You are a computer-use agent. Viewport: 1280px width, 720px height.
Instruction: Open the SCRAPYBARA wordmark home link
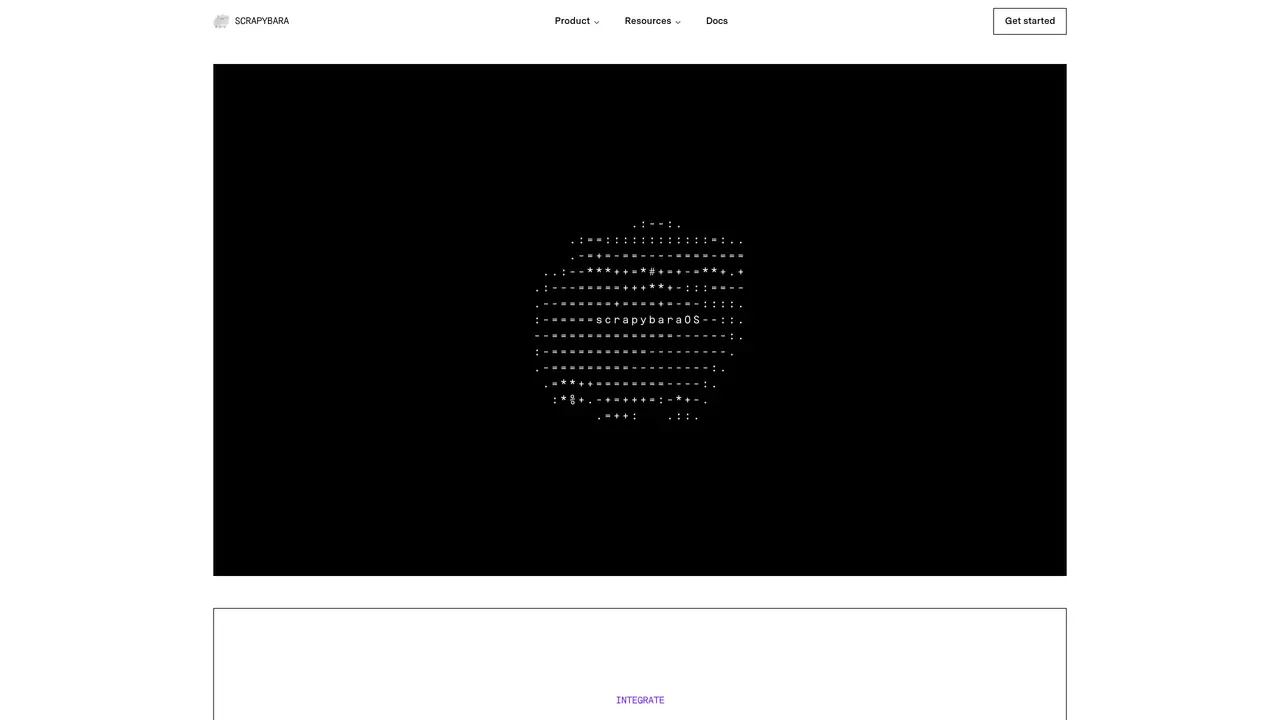point(262,21)
